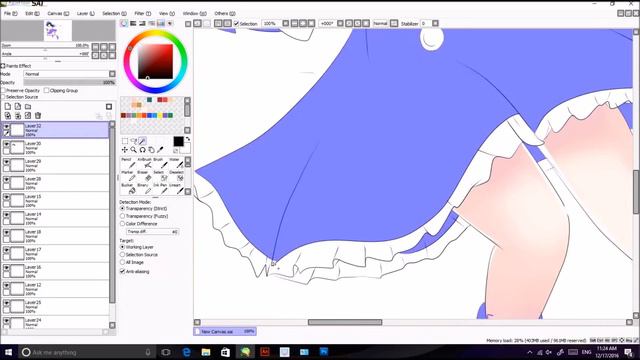Choose the Select pen tool
Screen dimensions: 640x360
tap(162, 176)
